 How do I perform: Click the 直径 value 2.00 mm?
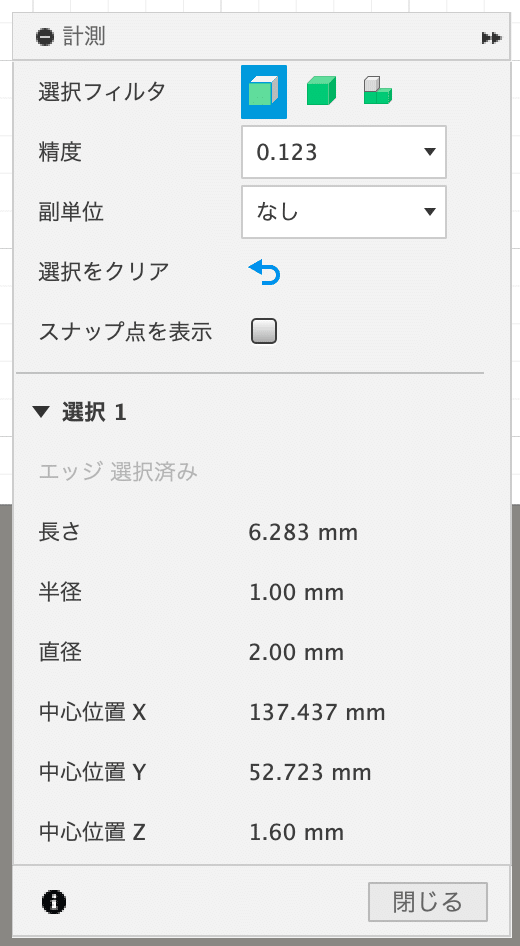tap(296, 652)
